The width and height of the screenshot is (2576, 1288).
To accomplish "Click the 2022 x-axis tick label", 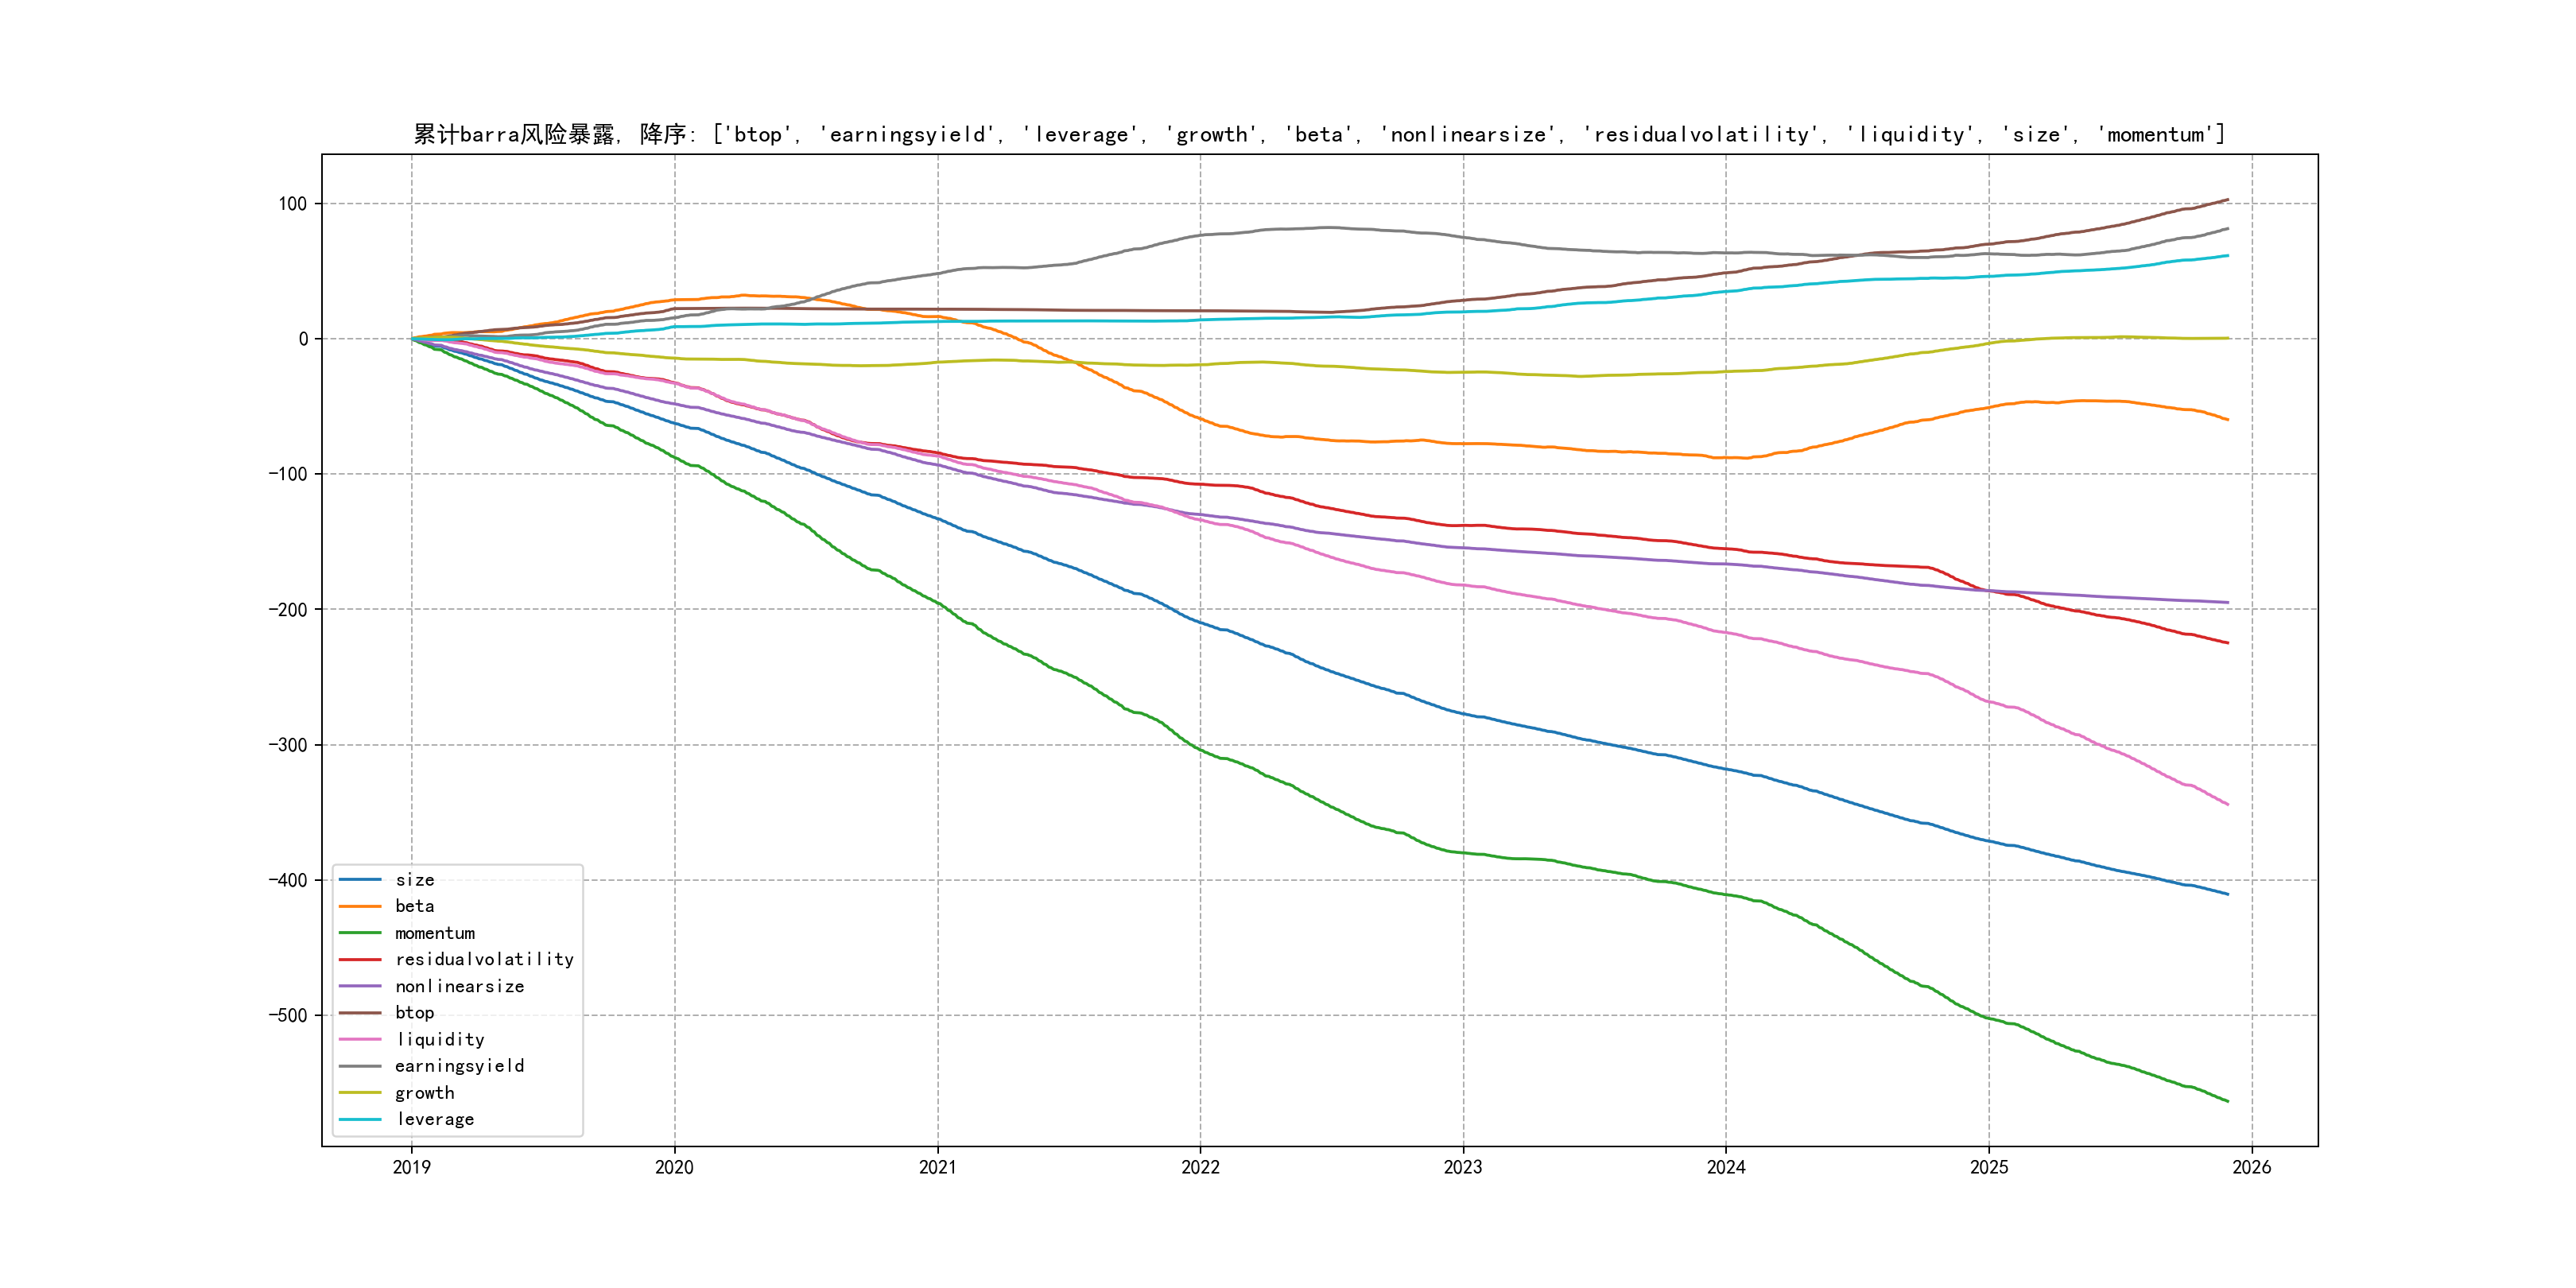I will [x=1200, y=1167].
